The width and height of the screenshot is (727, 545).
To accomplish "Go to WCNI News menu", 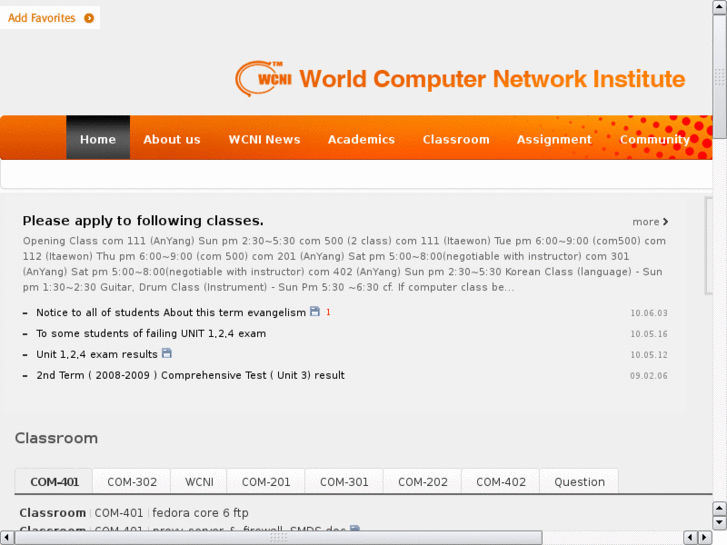I will [x=264, y=140].
